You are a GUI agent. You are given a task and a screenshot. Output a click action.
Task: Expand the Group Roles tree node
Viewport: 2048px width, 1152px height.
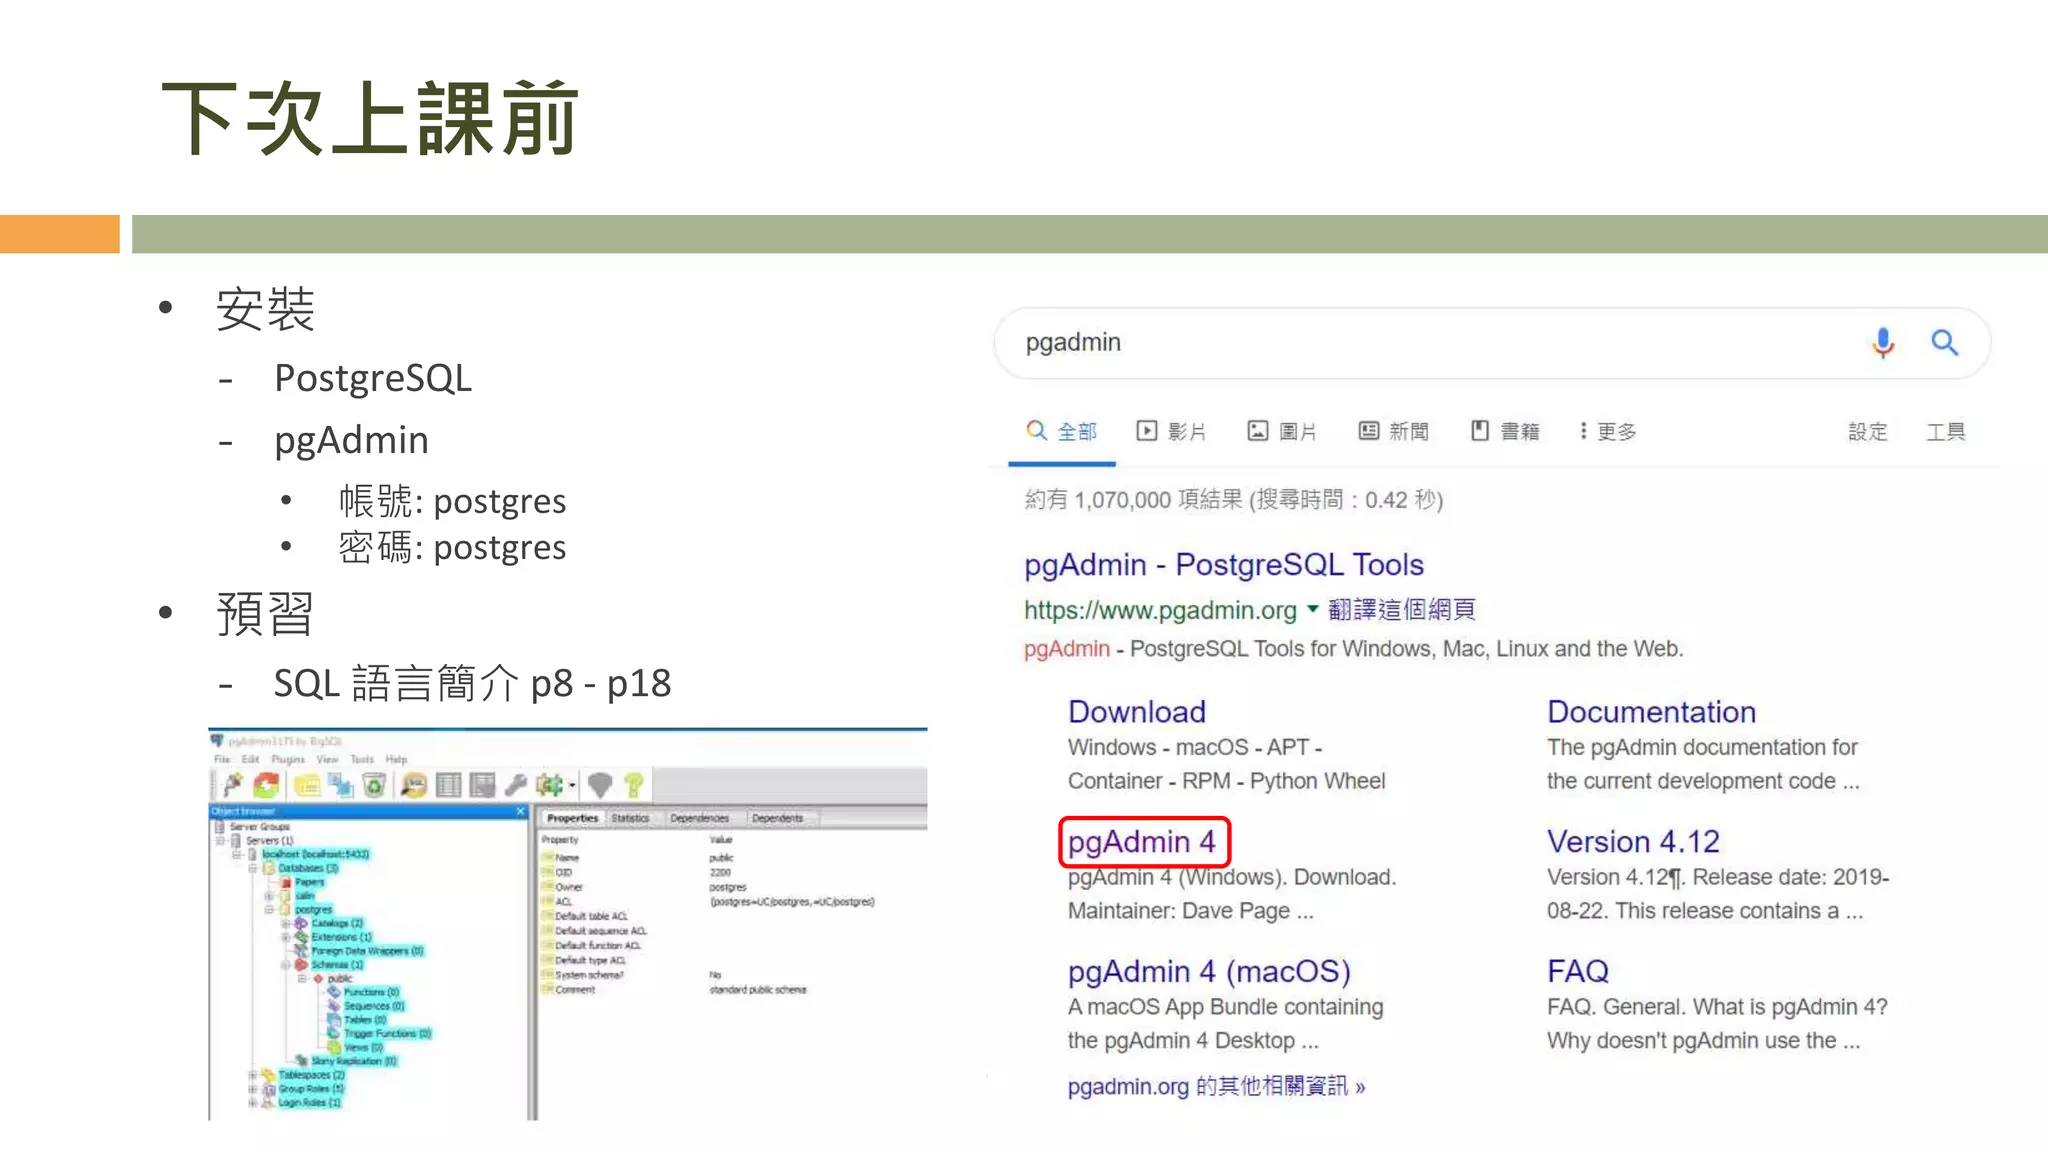coord(253,1088)
